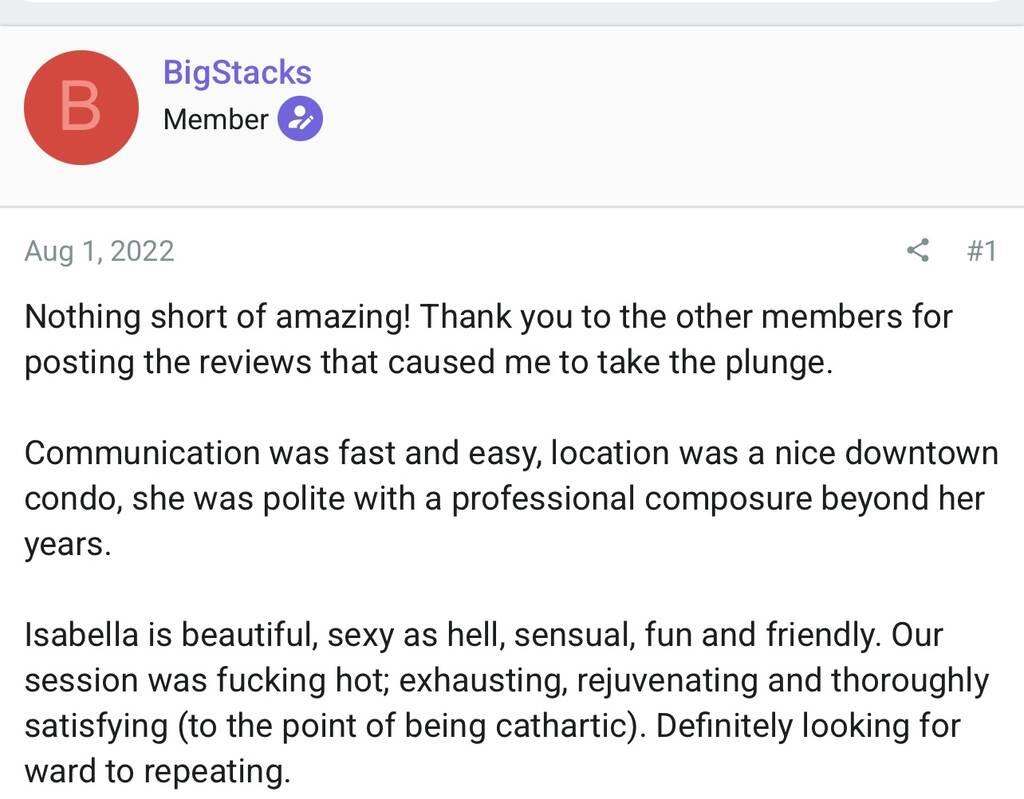The image size is (1024, 799).
Task: Click the Member user title label
Action: (215, 119)
